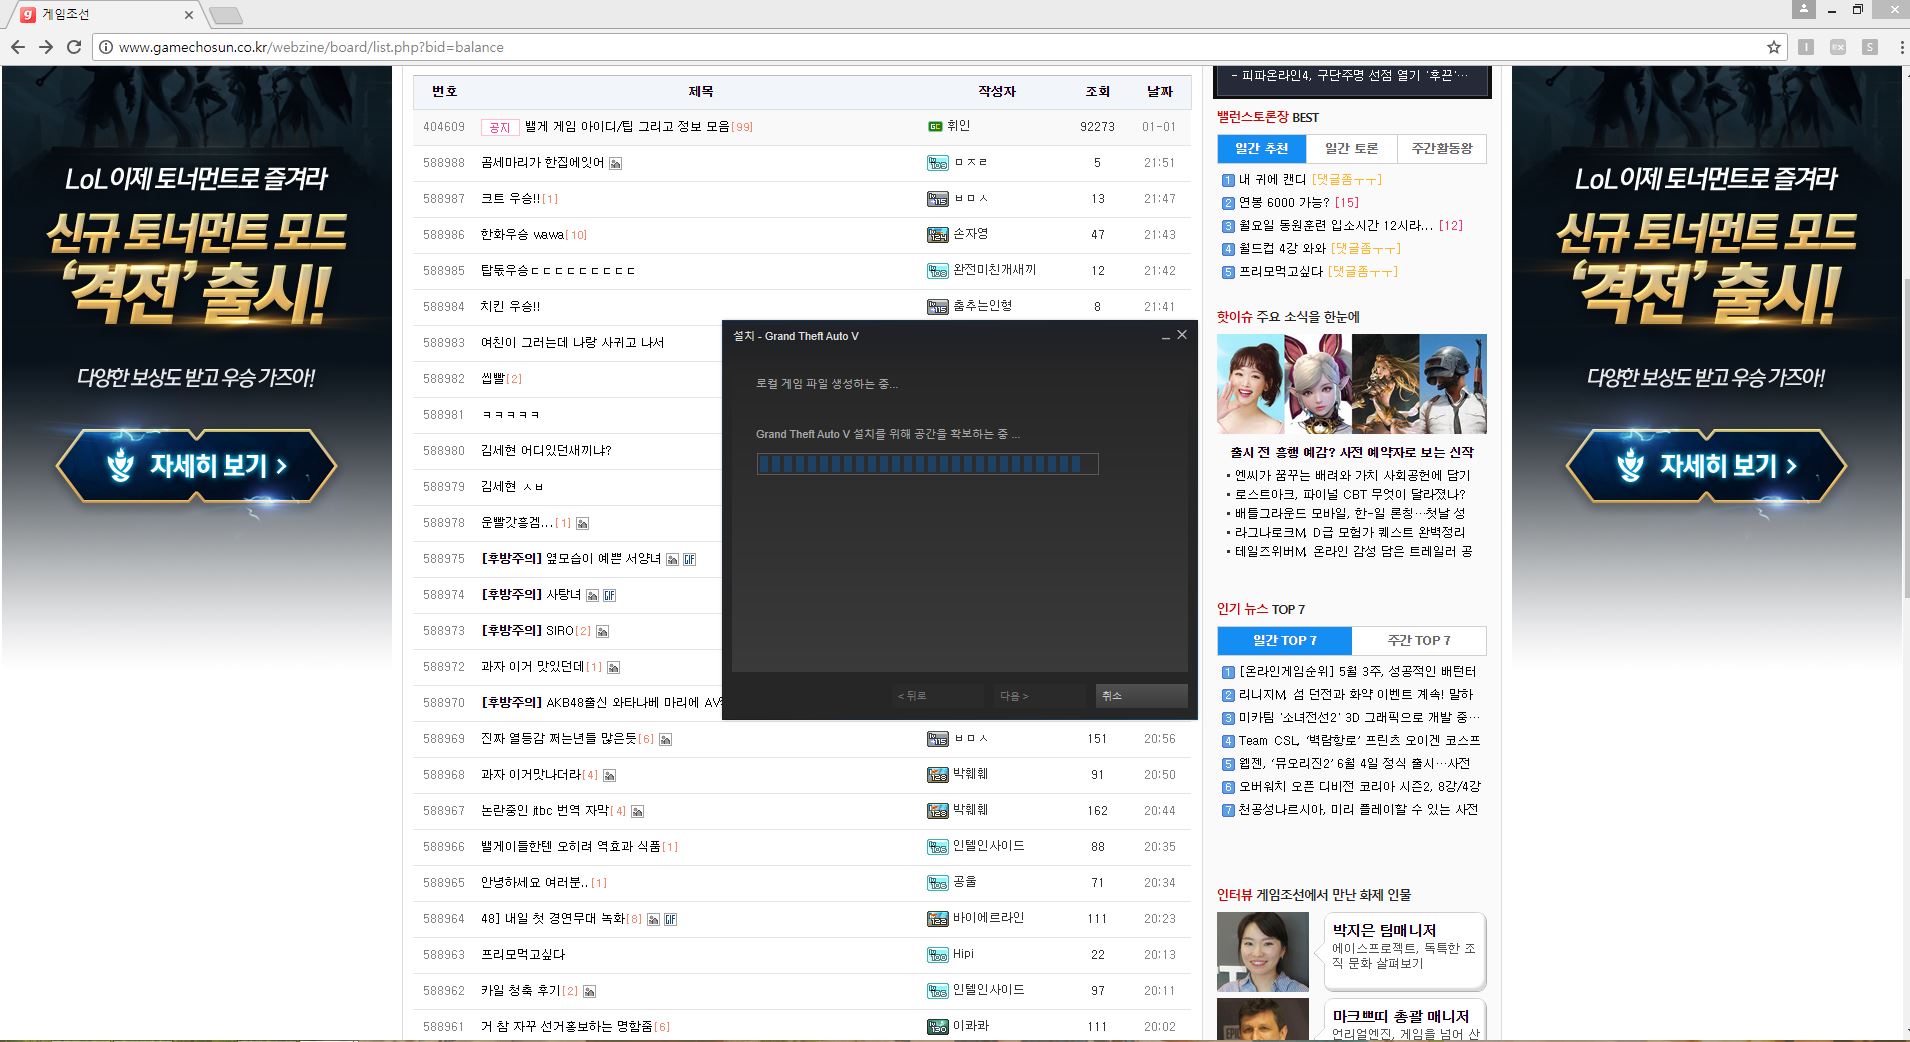The image size is (1910, 1042).
Task: Close the 게임조선 browser tab
Action: tap(189, 15)
